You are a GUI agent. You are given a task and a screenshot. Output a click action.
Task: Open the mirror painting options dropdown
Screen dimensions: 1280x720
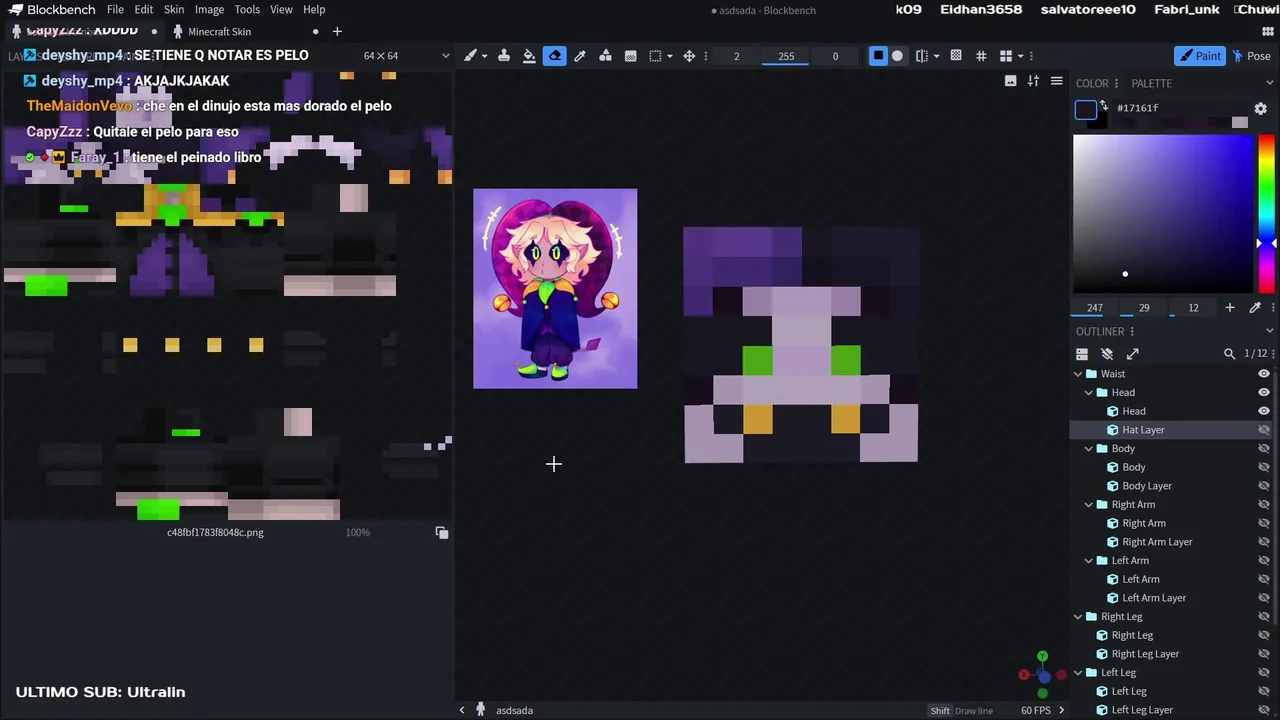936,56
